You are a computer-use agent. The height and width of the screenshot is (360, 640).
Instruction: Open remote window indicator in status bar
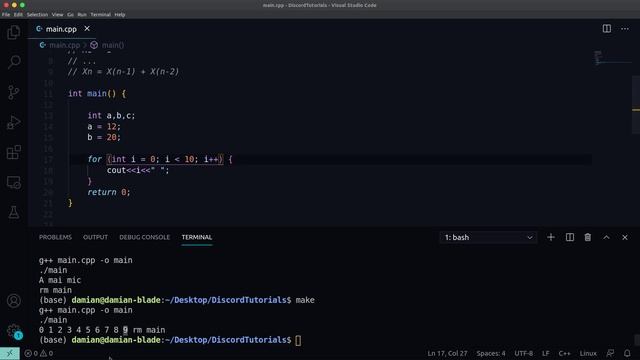10,353
